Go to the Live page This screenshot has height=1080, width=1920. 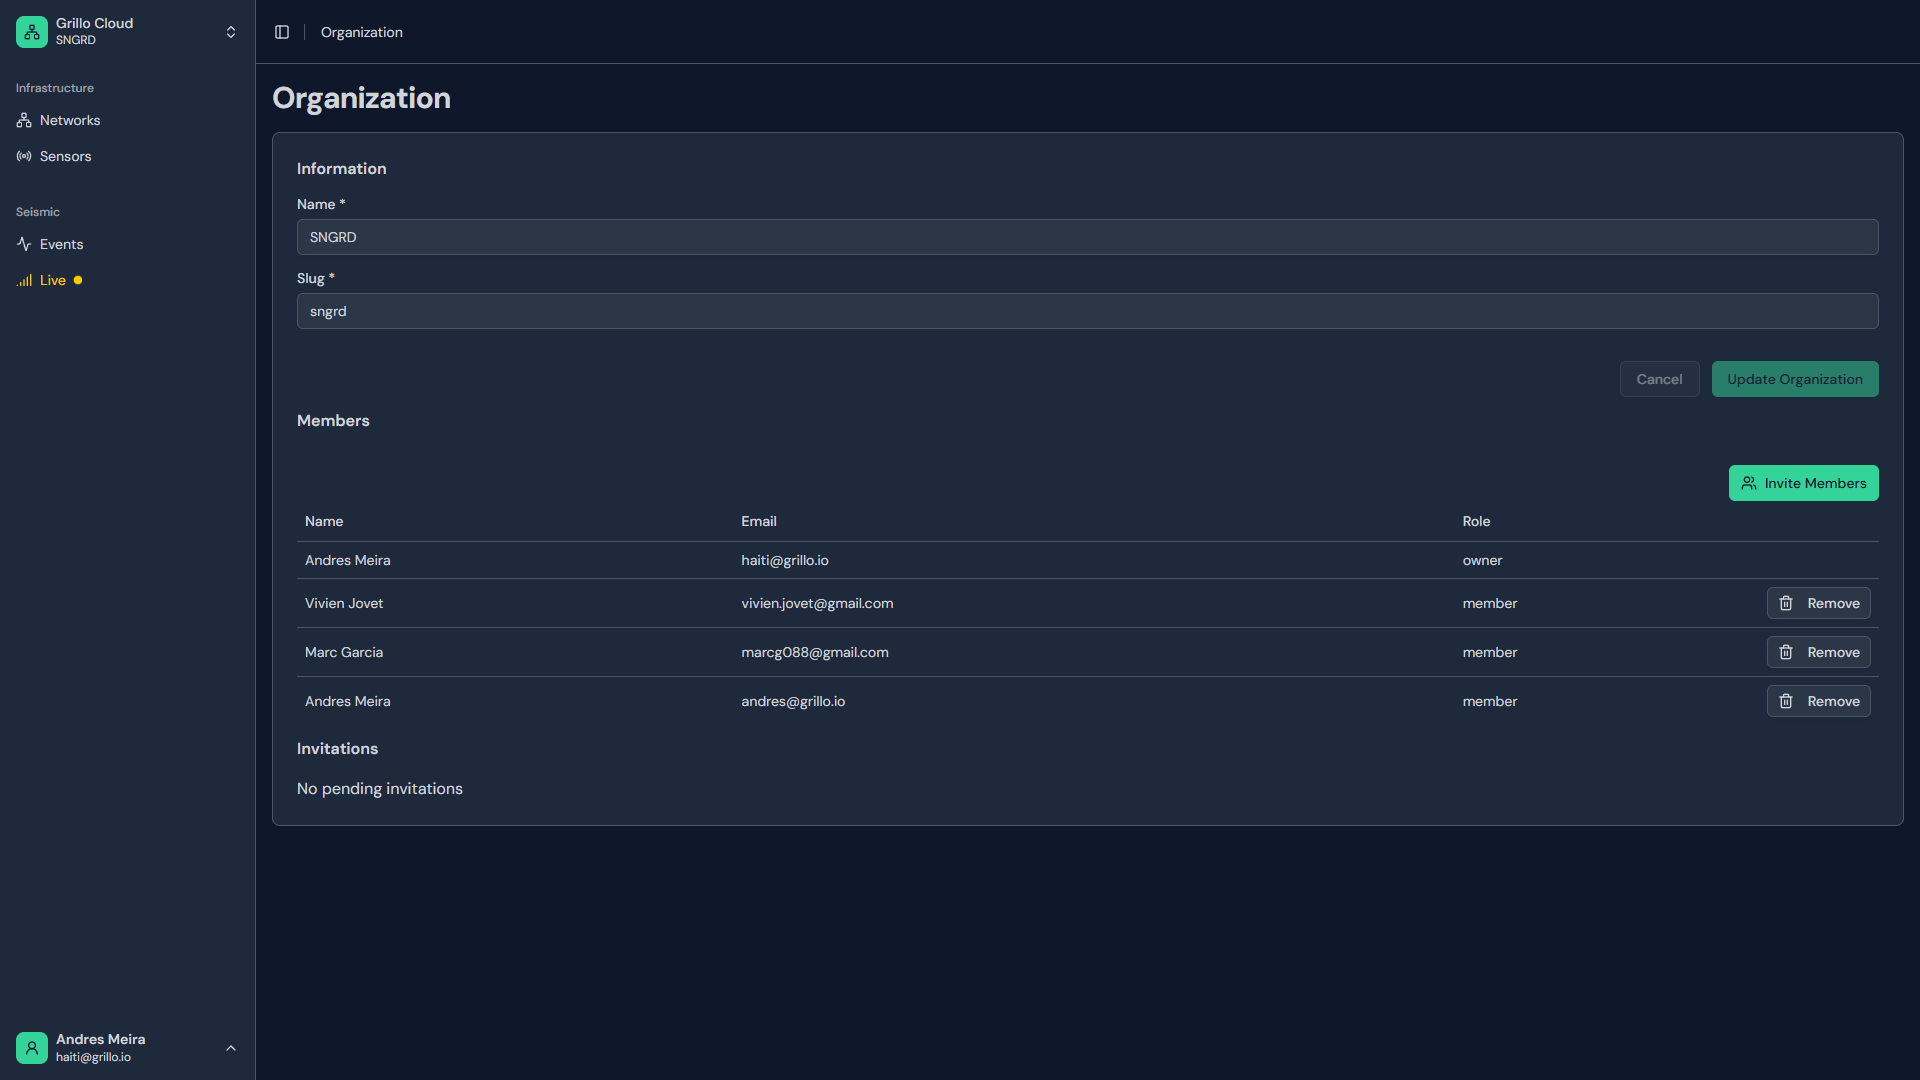(53, 280)
